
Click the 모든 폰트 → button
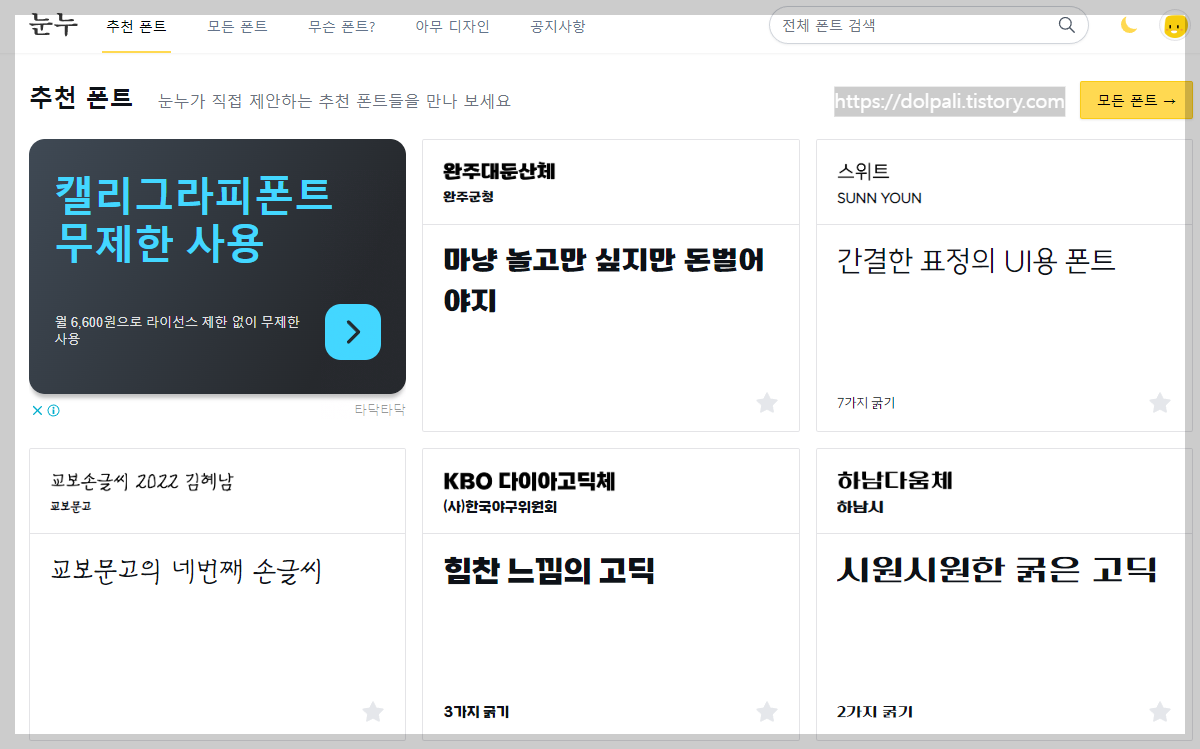[1135, 100]
